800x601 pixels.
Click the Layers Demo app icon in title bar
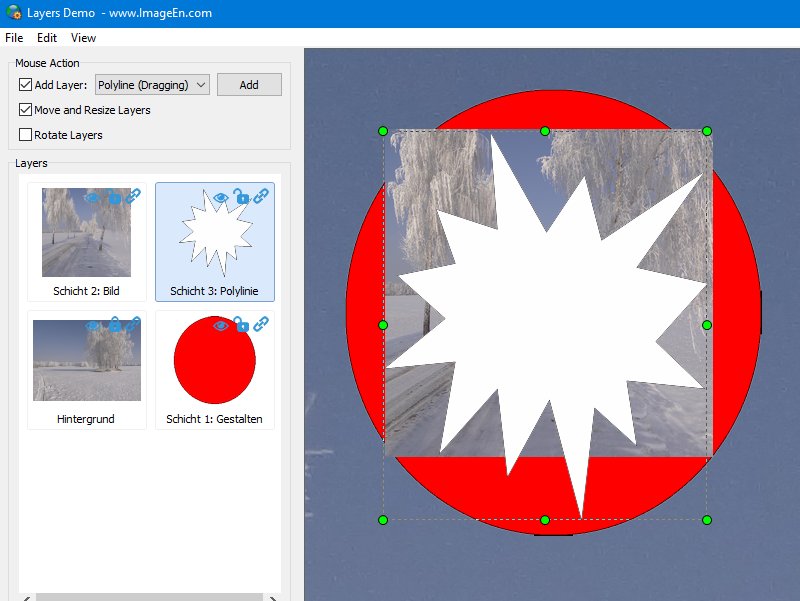pyautogui.click(x=14, y=12)
